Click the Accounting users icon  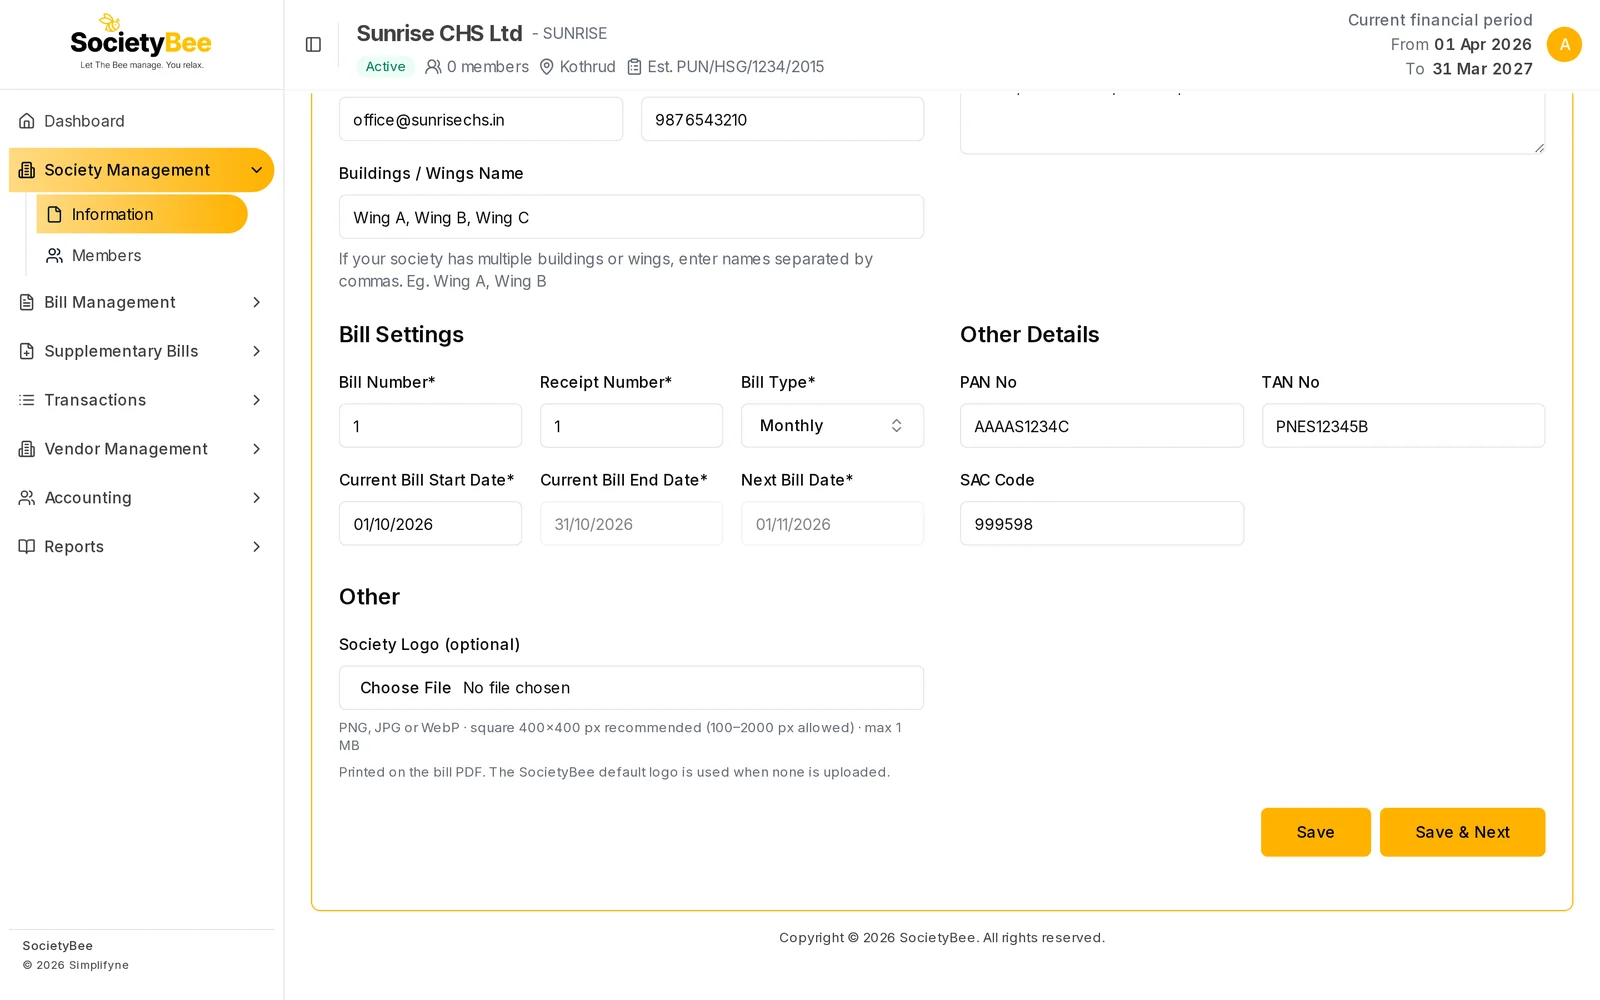coord(27,498)
